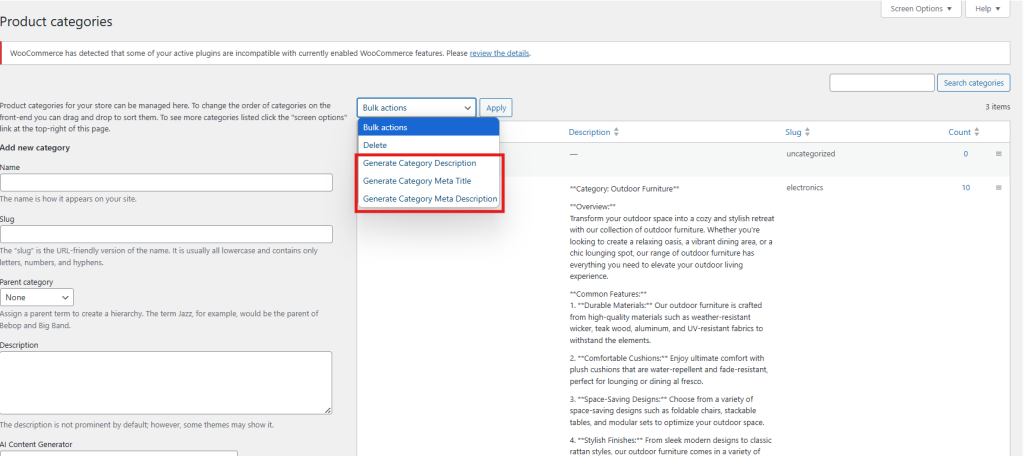Click the 'electronics' slug text
Image resolution: width=1024 pixels, height=456 pixels.
click(x=804, y=187)
